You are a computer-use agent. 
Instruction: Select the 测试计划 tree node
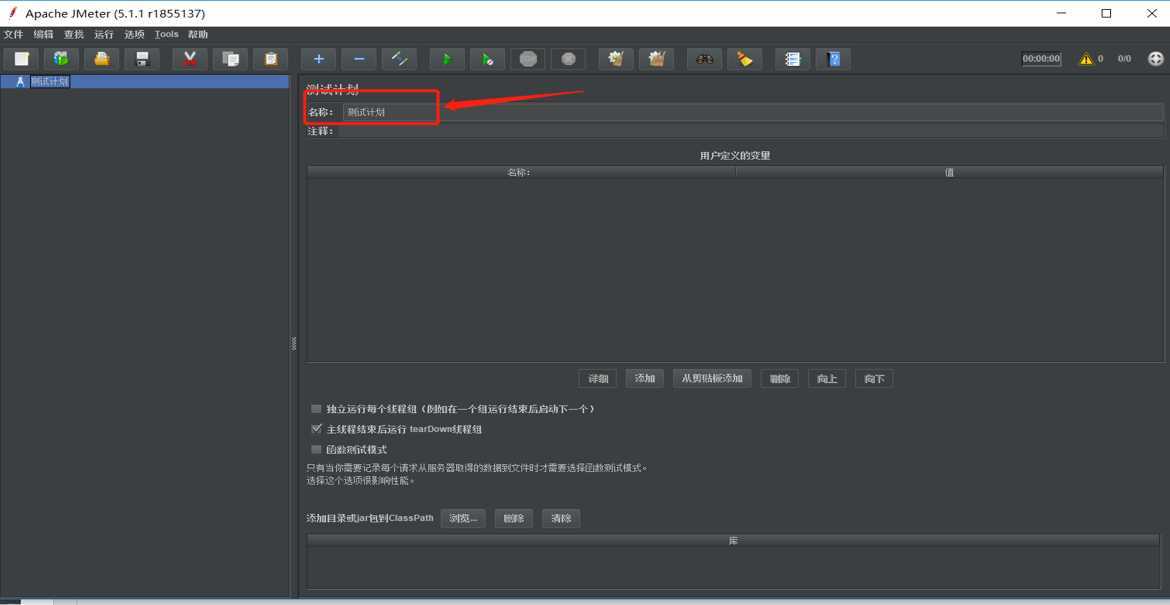tap(50, 82)
